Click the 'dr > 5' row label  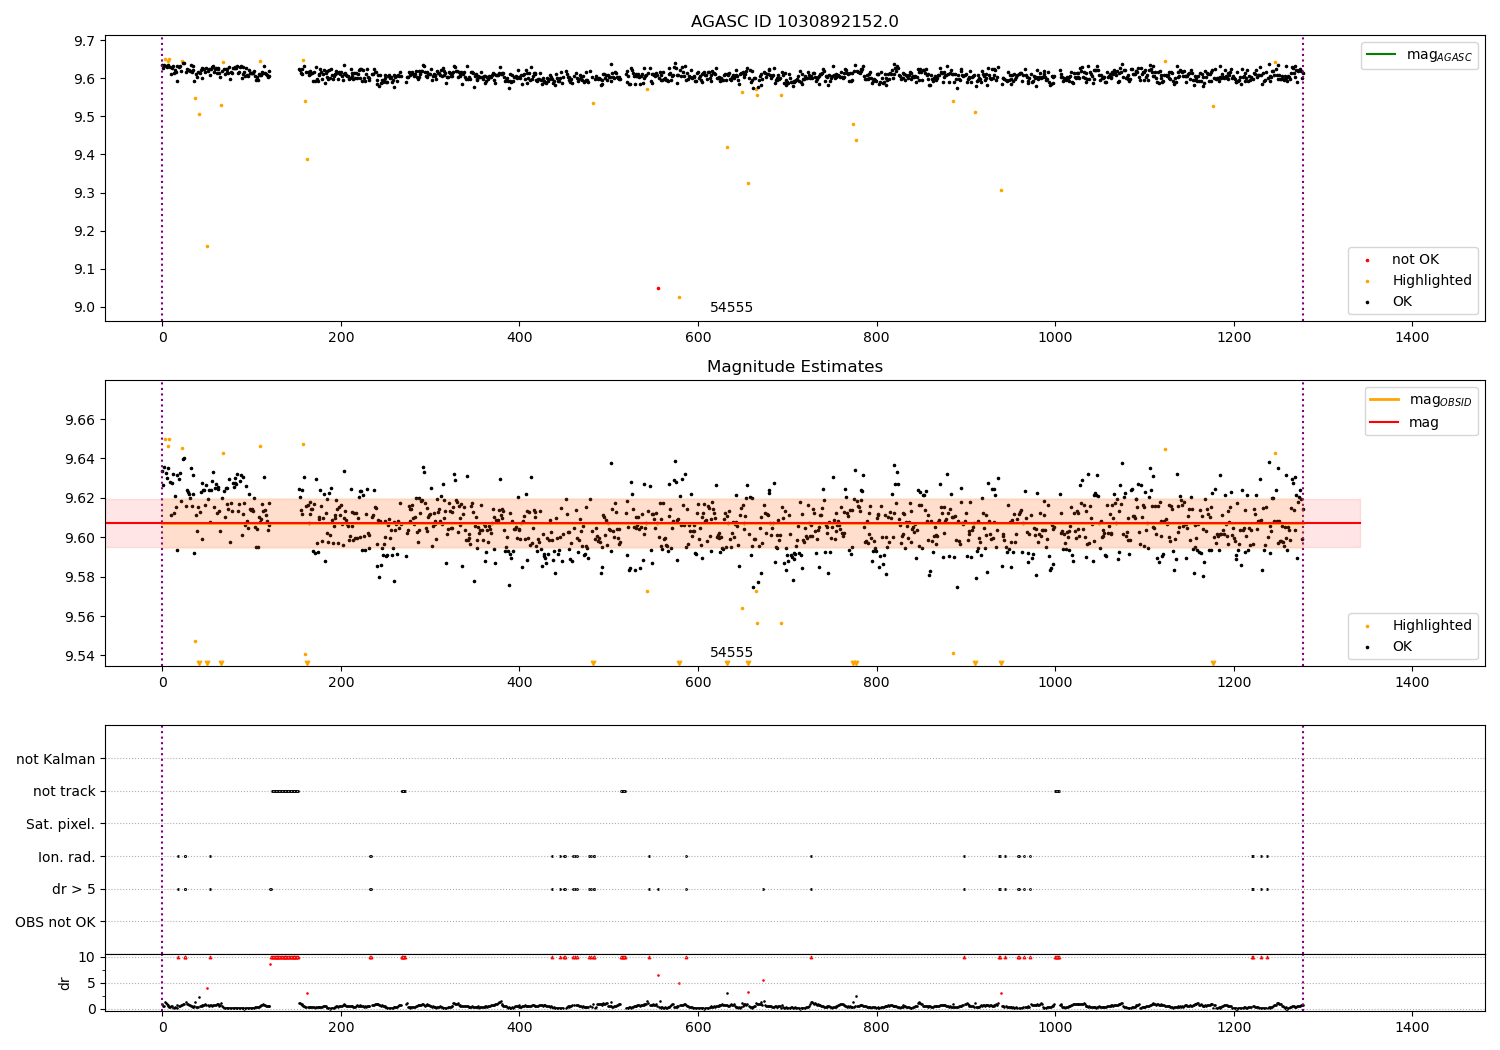[x=73, y=889]
